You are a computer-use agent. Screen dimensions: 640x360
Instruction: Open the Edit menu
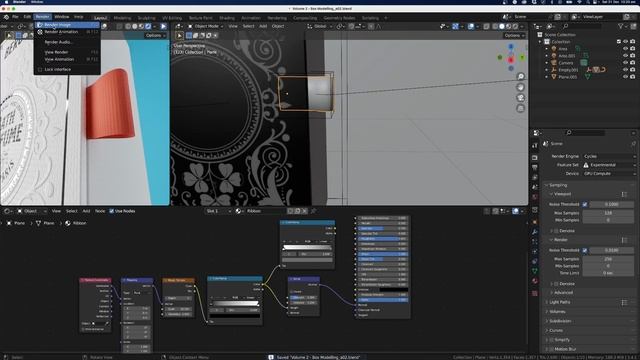click(27, 17)
